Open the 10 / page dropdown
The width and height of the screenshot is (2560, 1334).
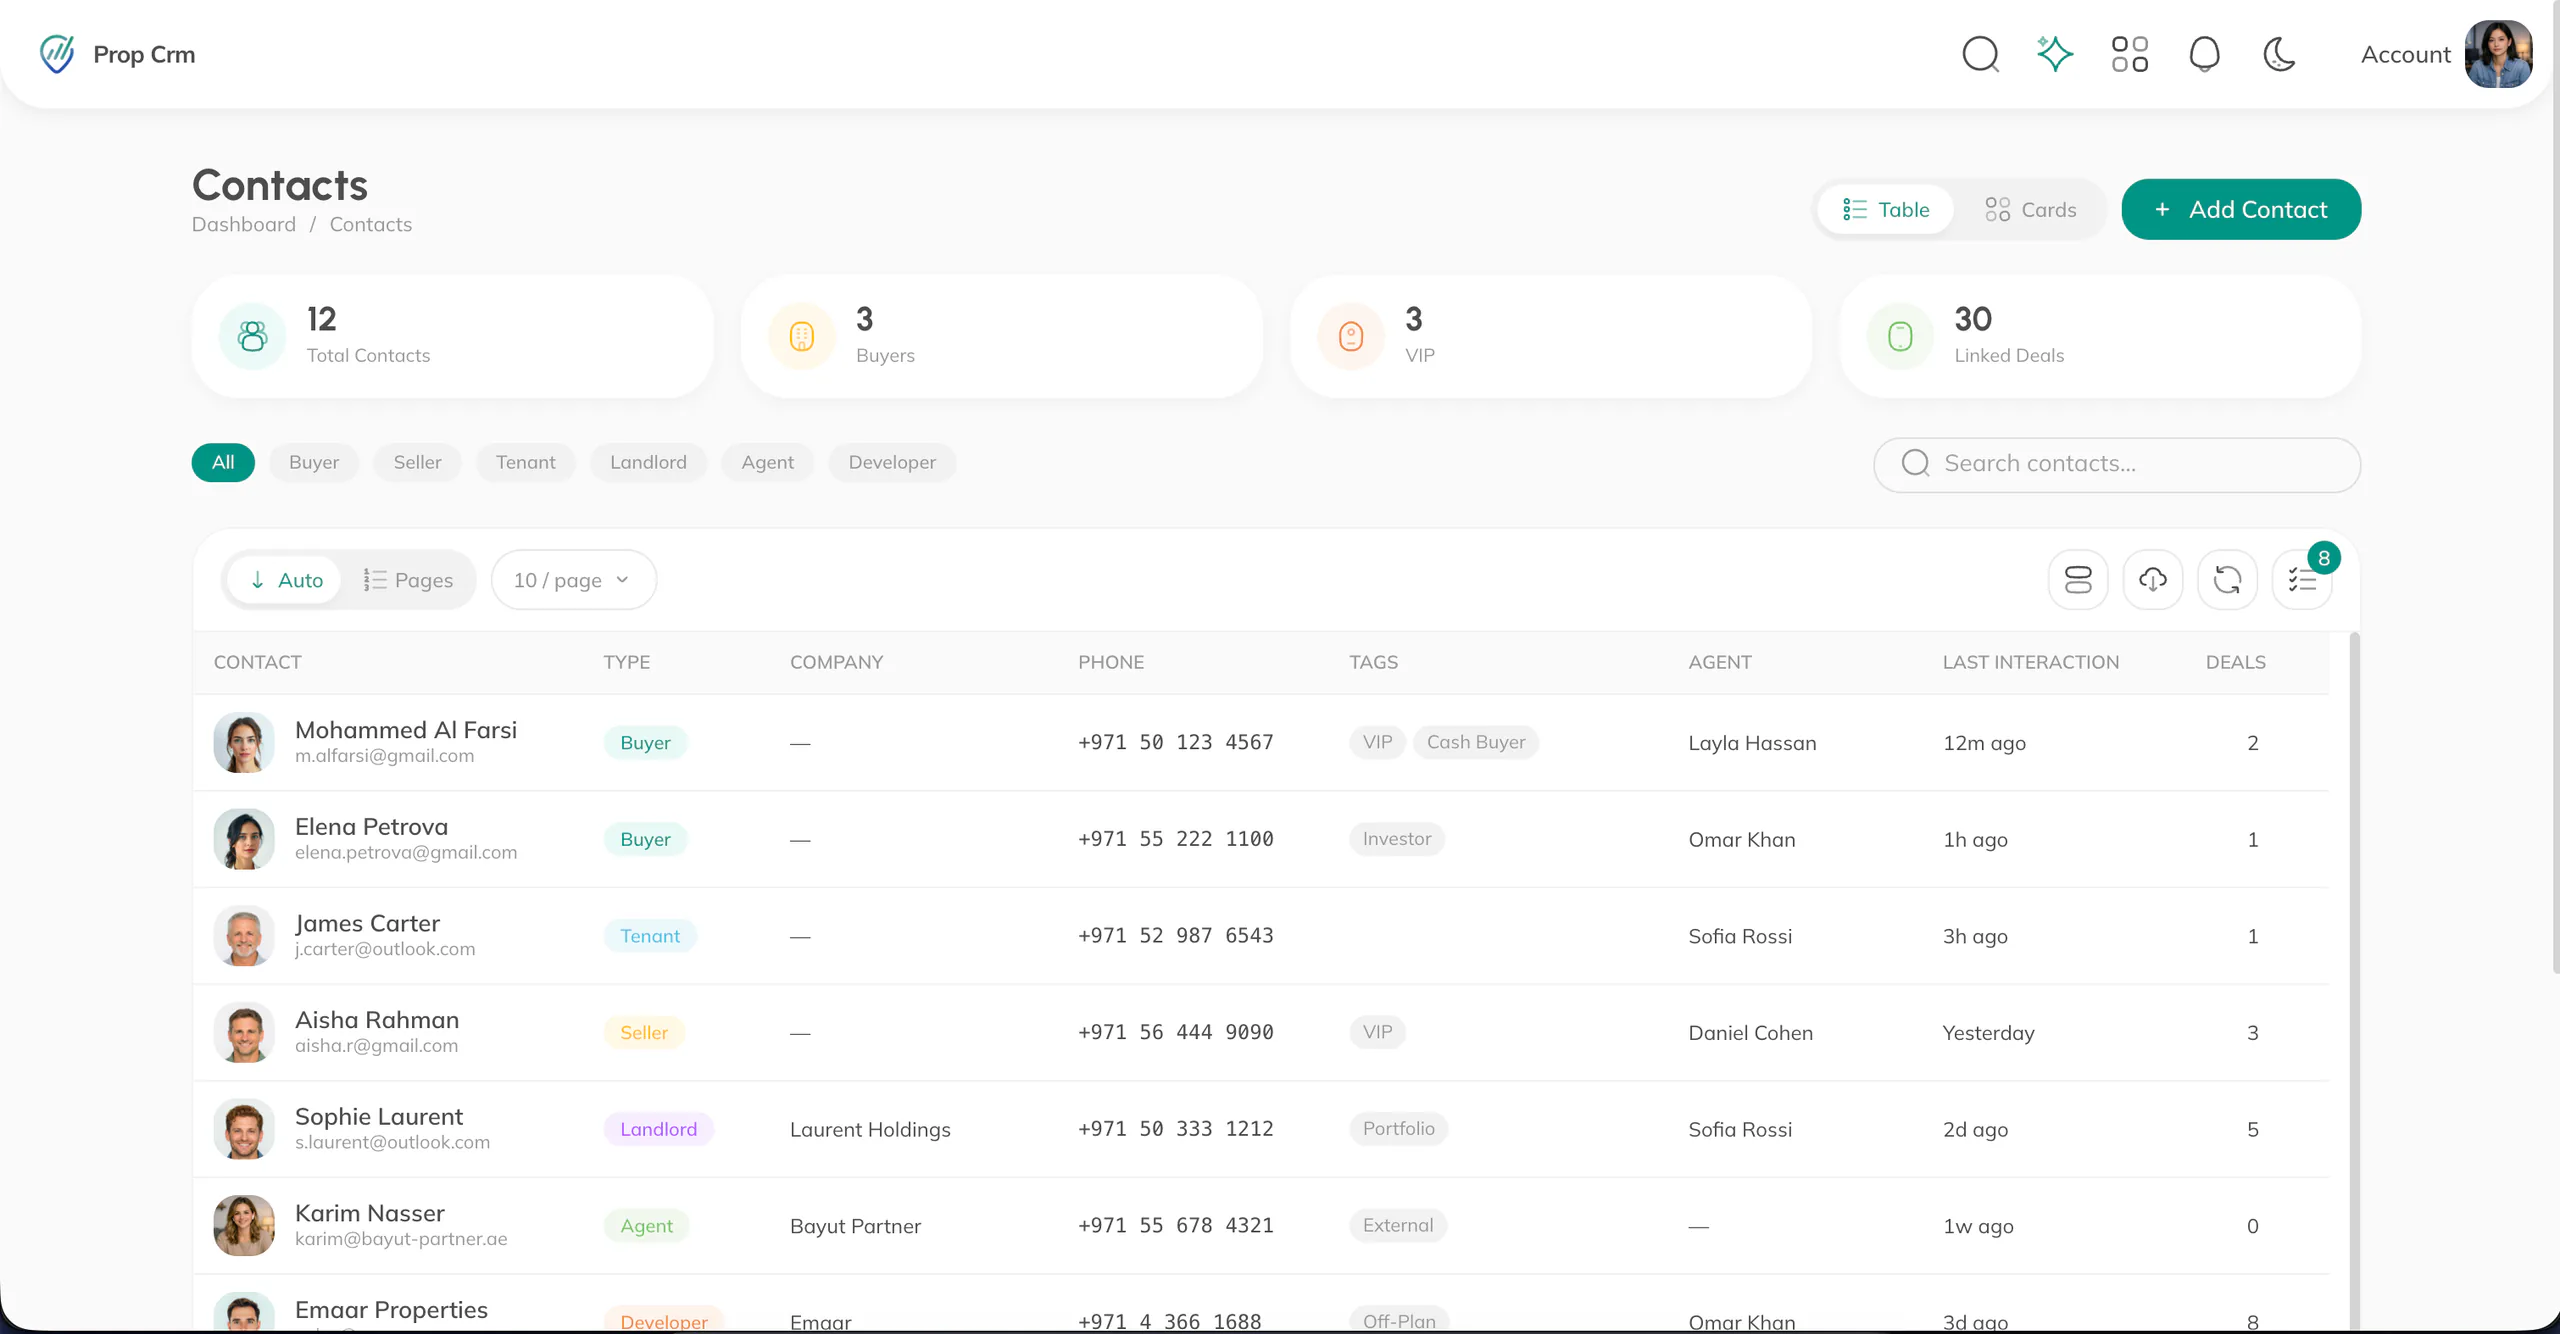573,580
